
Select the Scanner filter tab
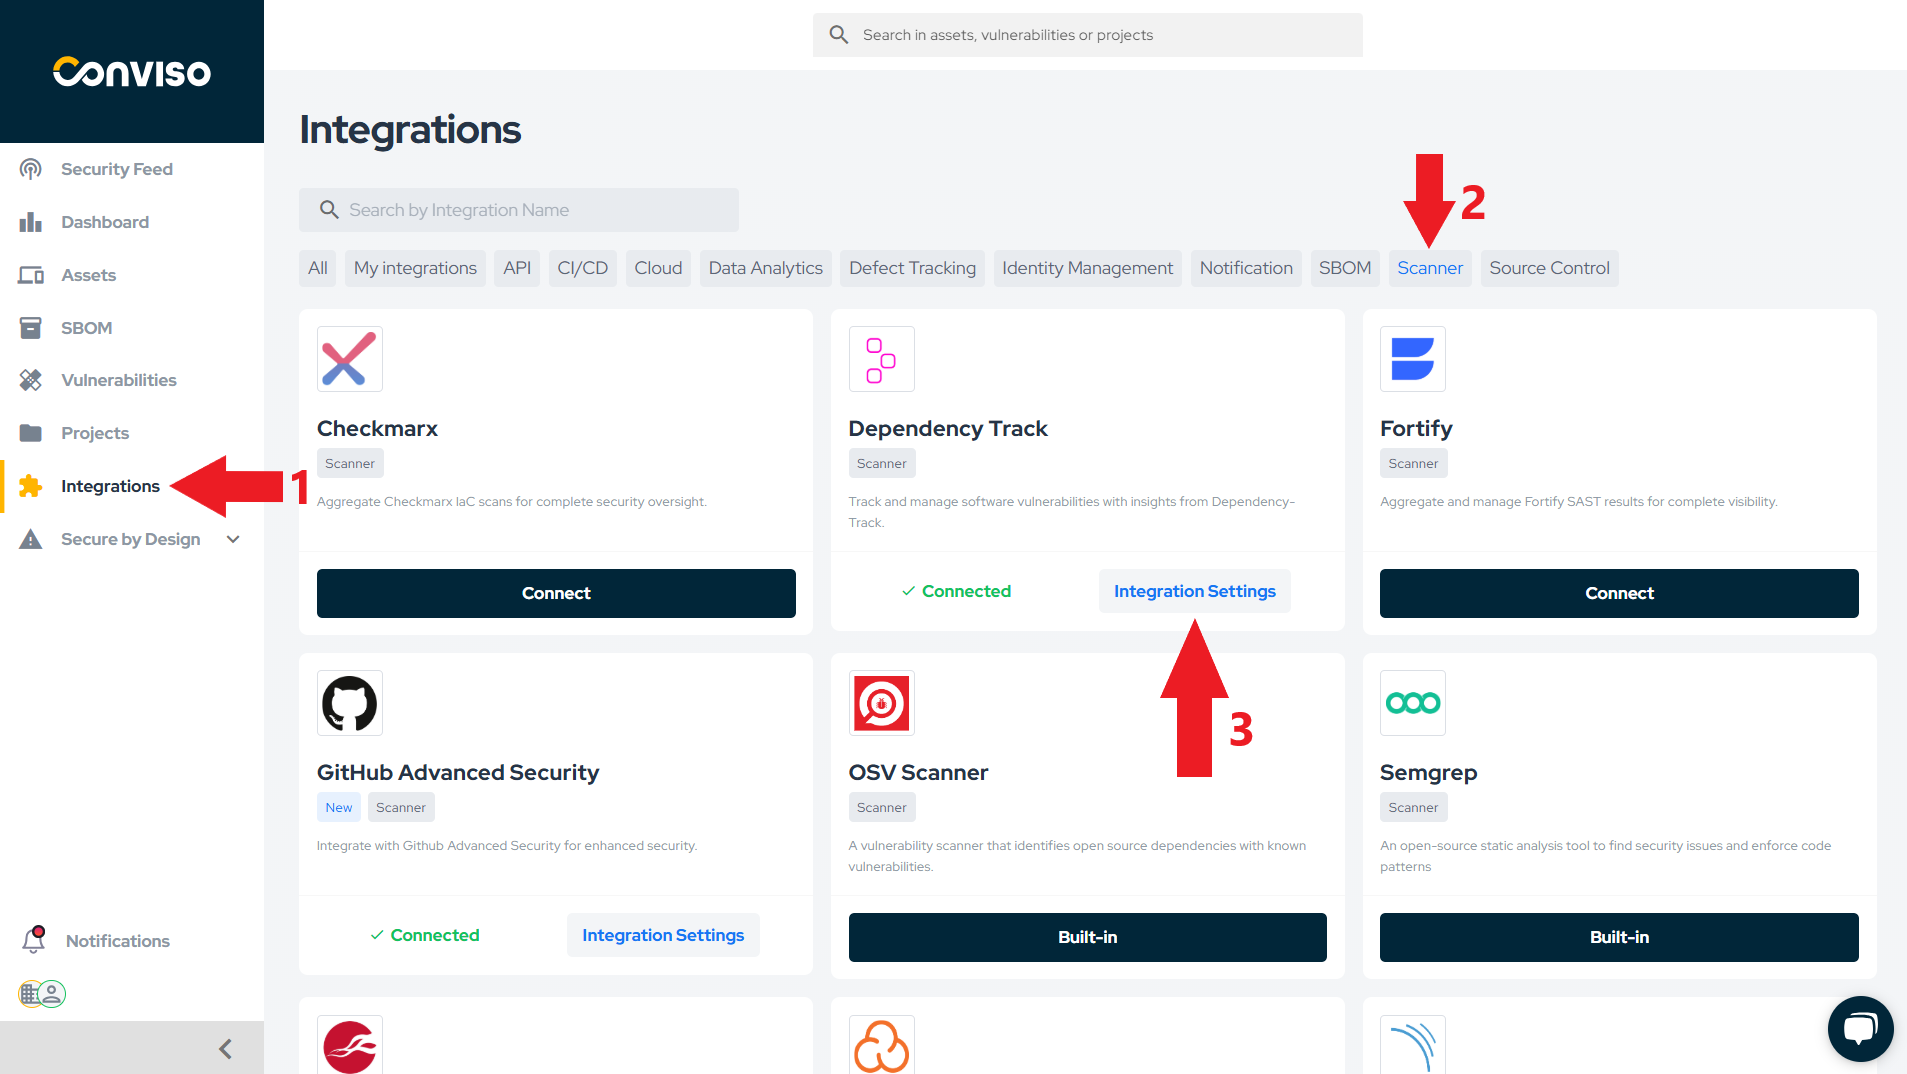tap(1430, 268)
